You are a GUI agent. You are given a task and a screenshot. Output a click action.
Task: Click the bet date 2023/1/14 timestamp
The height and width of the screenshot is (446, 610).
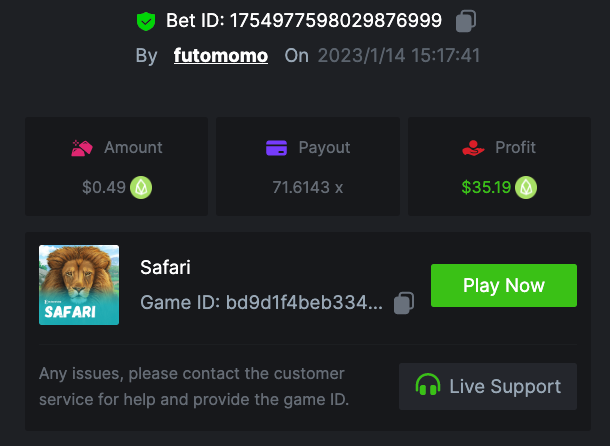(x=399, y=56)
